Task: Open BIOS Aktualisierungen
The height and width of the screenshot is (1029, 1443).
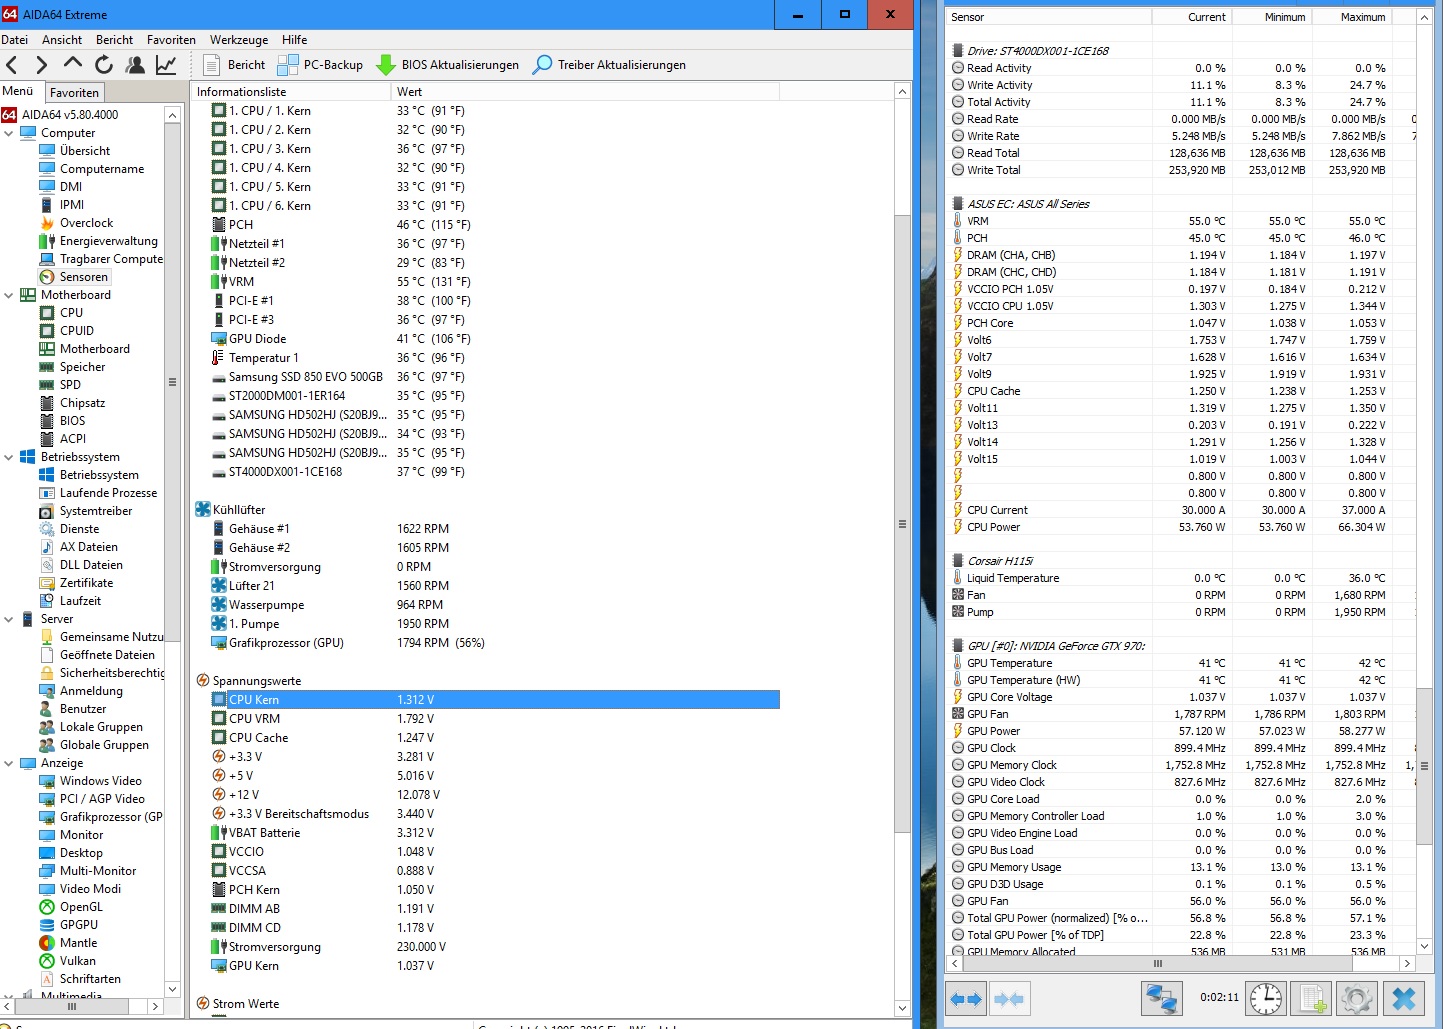Action: (x=448, y=65)
